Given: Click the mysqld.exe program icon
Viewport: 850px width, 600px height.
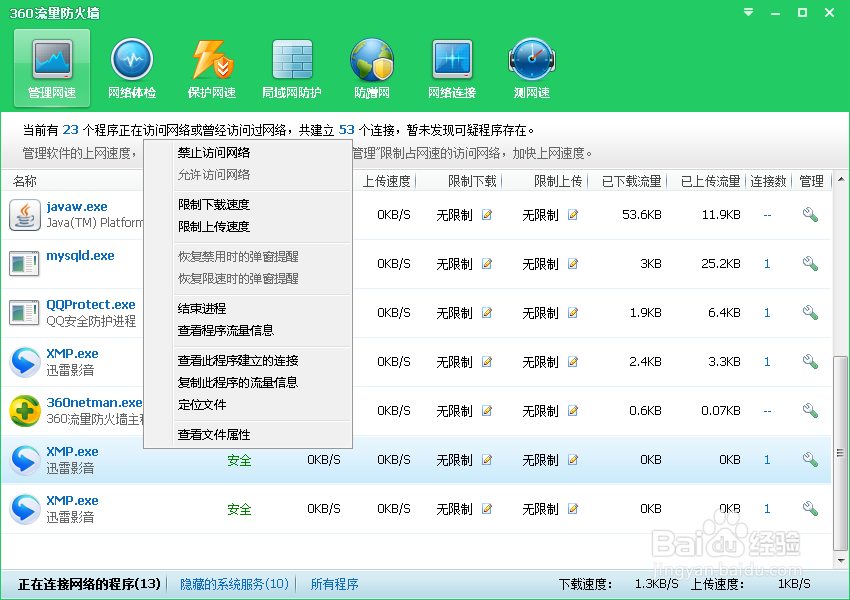Looking at the screenshot, I should 24,264.
